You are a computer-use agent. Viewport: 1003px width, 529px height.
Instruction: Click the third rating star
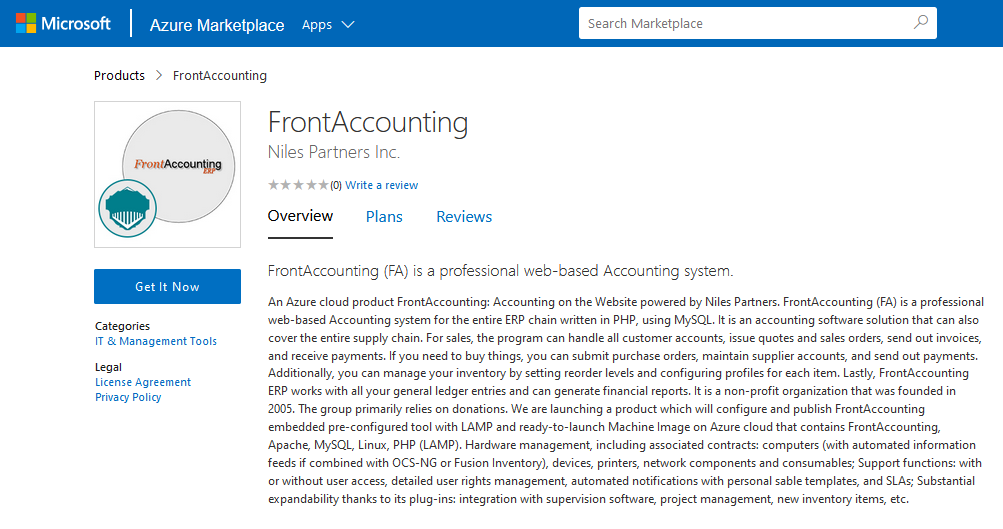[x=298, y=185]
